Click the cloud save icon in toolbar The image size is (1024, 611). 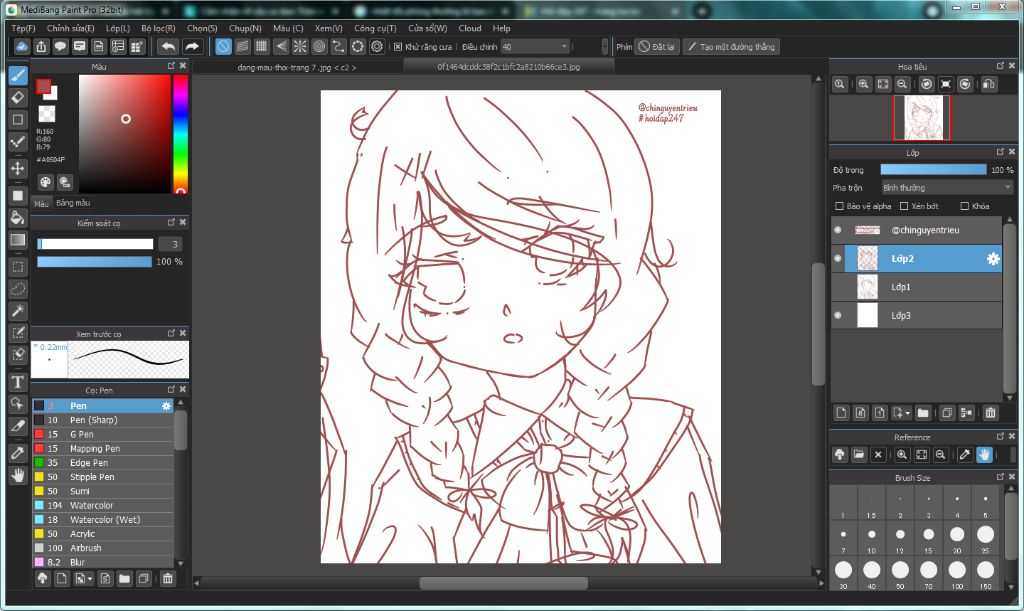coord(22,46)
